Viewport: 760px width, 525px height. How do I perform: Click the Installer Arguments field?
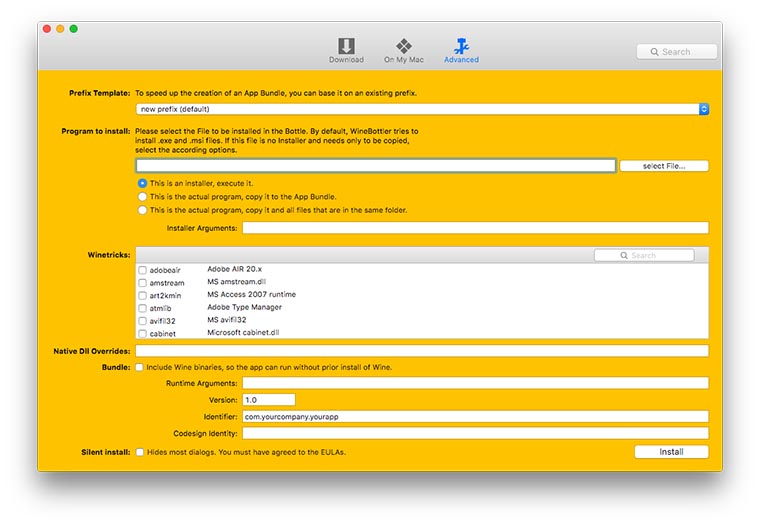[x=475, y=228]
